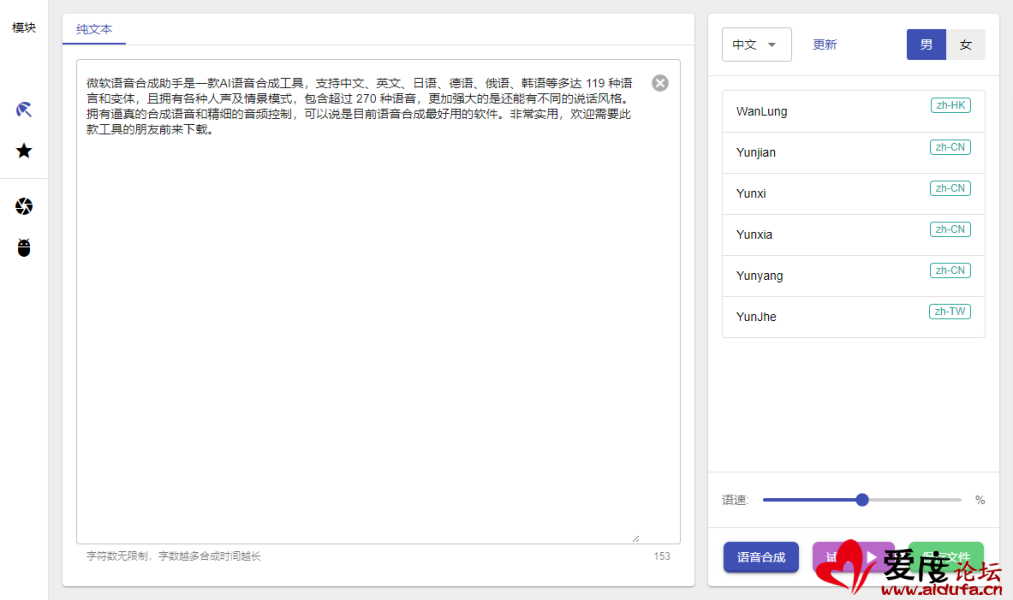Clear text with the round X icon
Viewport: 1013px width, 600px height.
click(x=660, y=83)
